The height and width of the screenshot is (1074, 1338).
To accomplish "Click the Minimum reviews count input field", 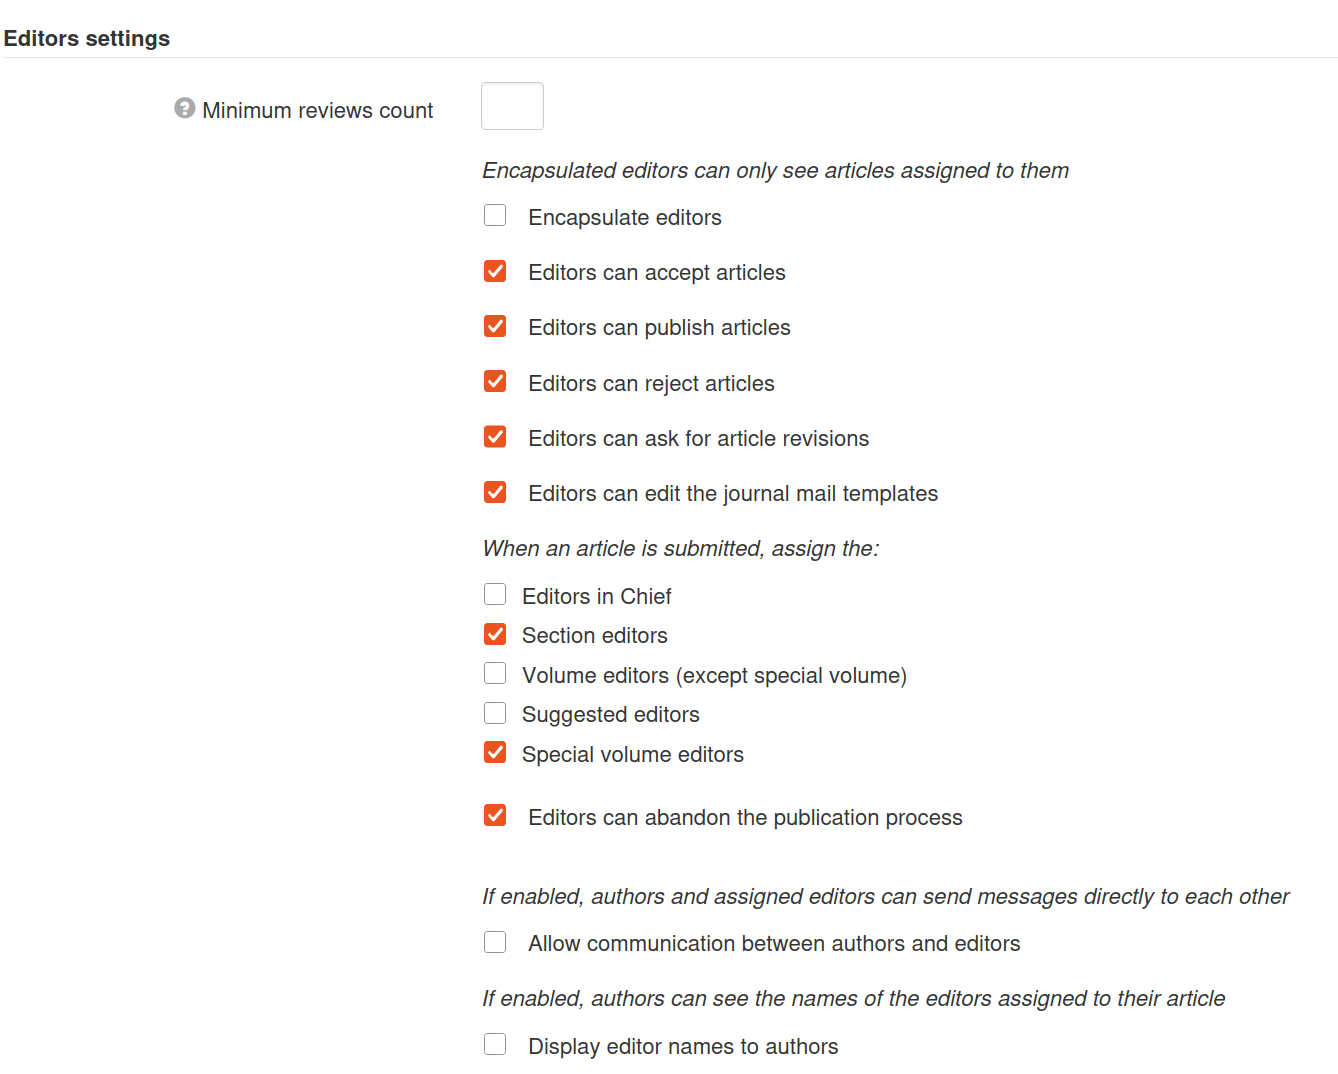I will (x=512, y=106).
